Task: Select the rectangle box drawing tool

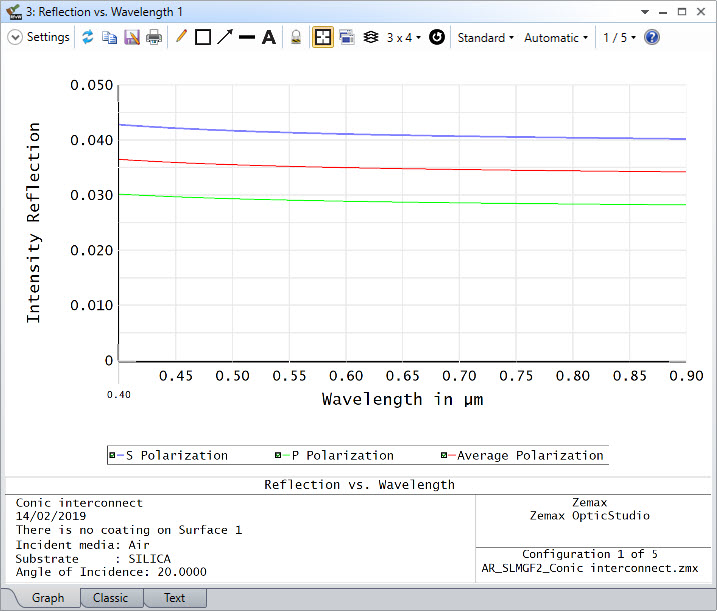Action: 203,38
